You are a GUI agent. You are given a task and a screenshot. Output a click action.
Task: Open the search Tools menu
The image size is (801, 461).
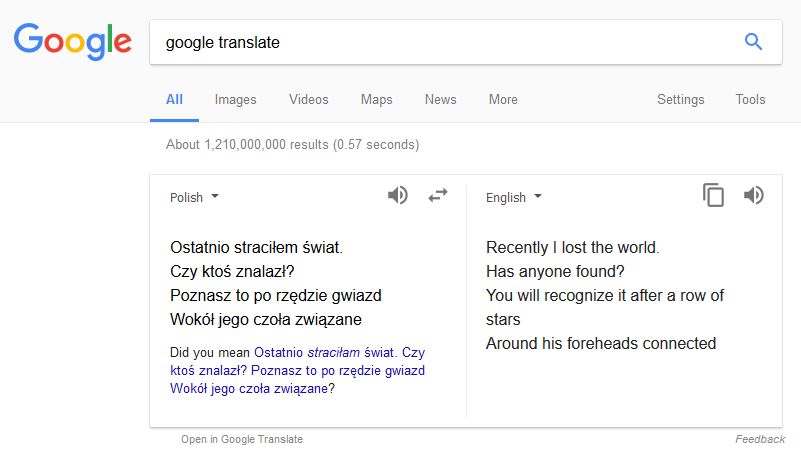tap(750, 99)
